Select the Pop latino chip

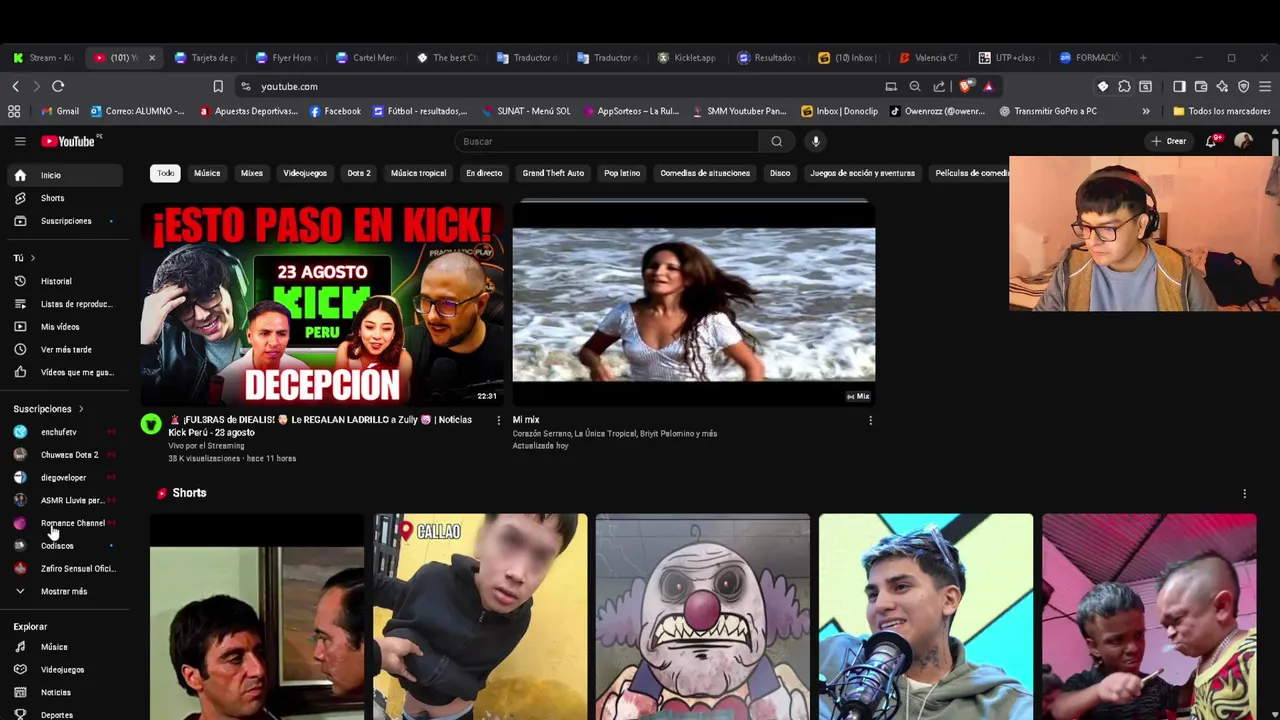click(622, 173)
